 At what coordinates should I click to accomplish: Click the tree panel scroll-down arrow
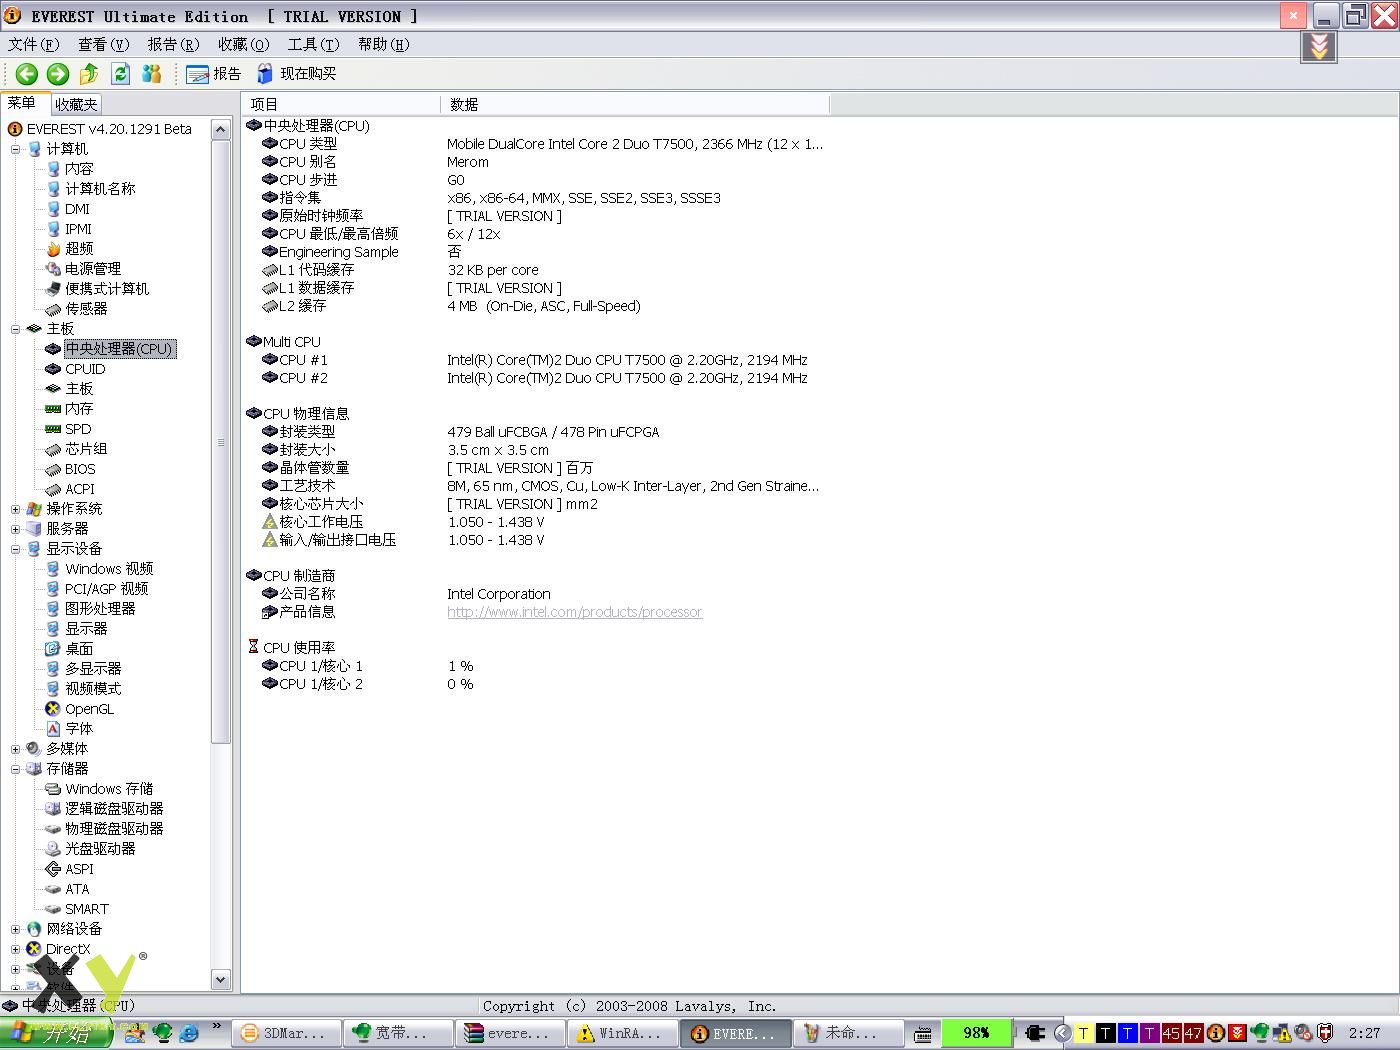coord(221,979)
